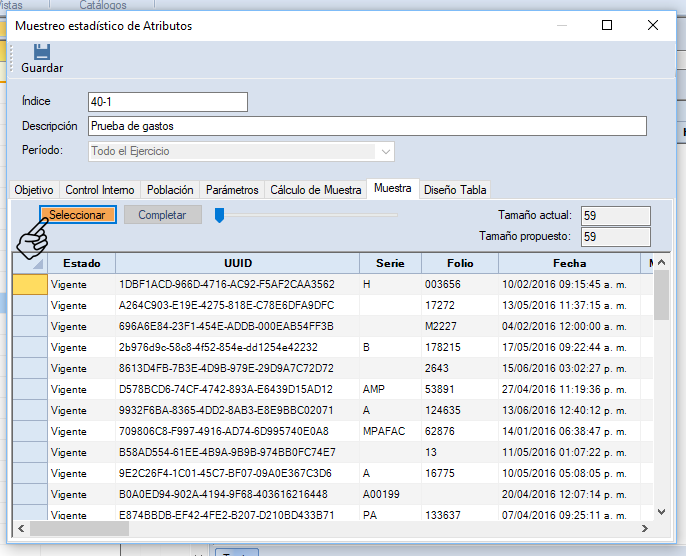
Task: Minimize the attribute sampling window
Action: click(561, 26)
